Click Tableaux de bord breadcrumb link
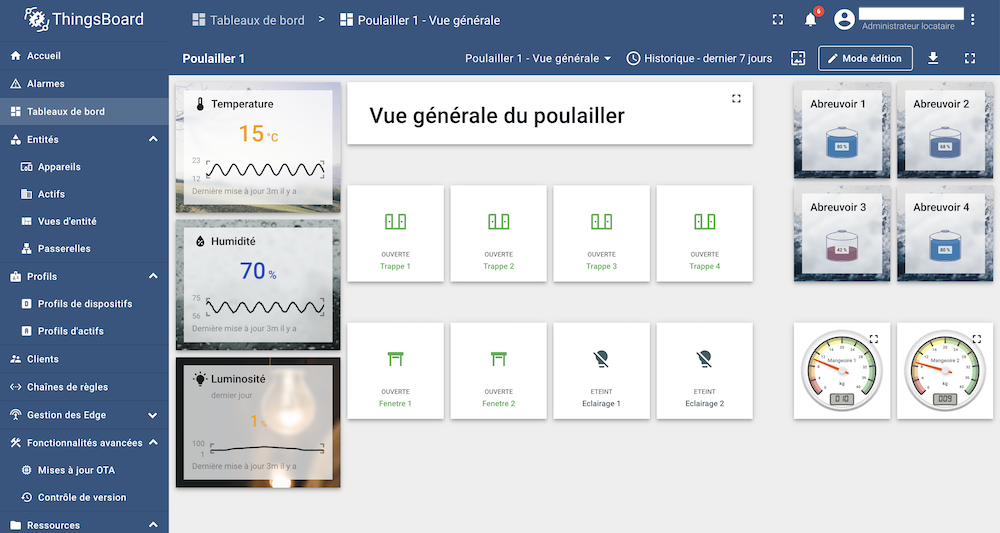The height and width of the screenshot is (533, 1000). 257,20
